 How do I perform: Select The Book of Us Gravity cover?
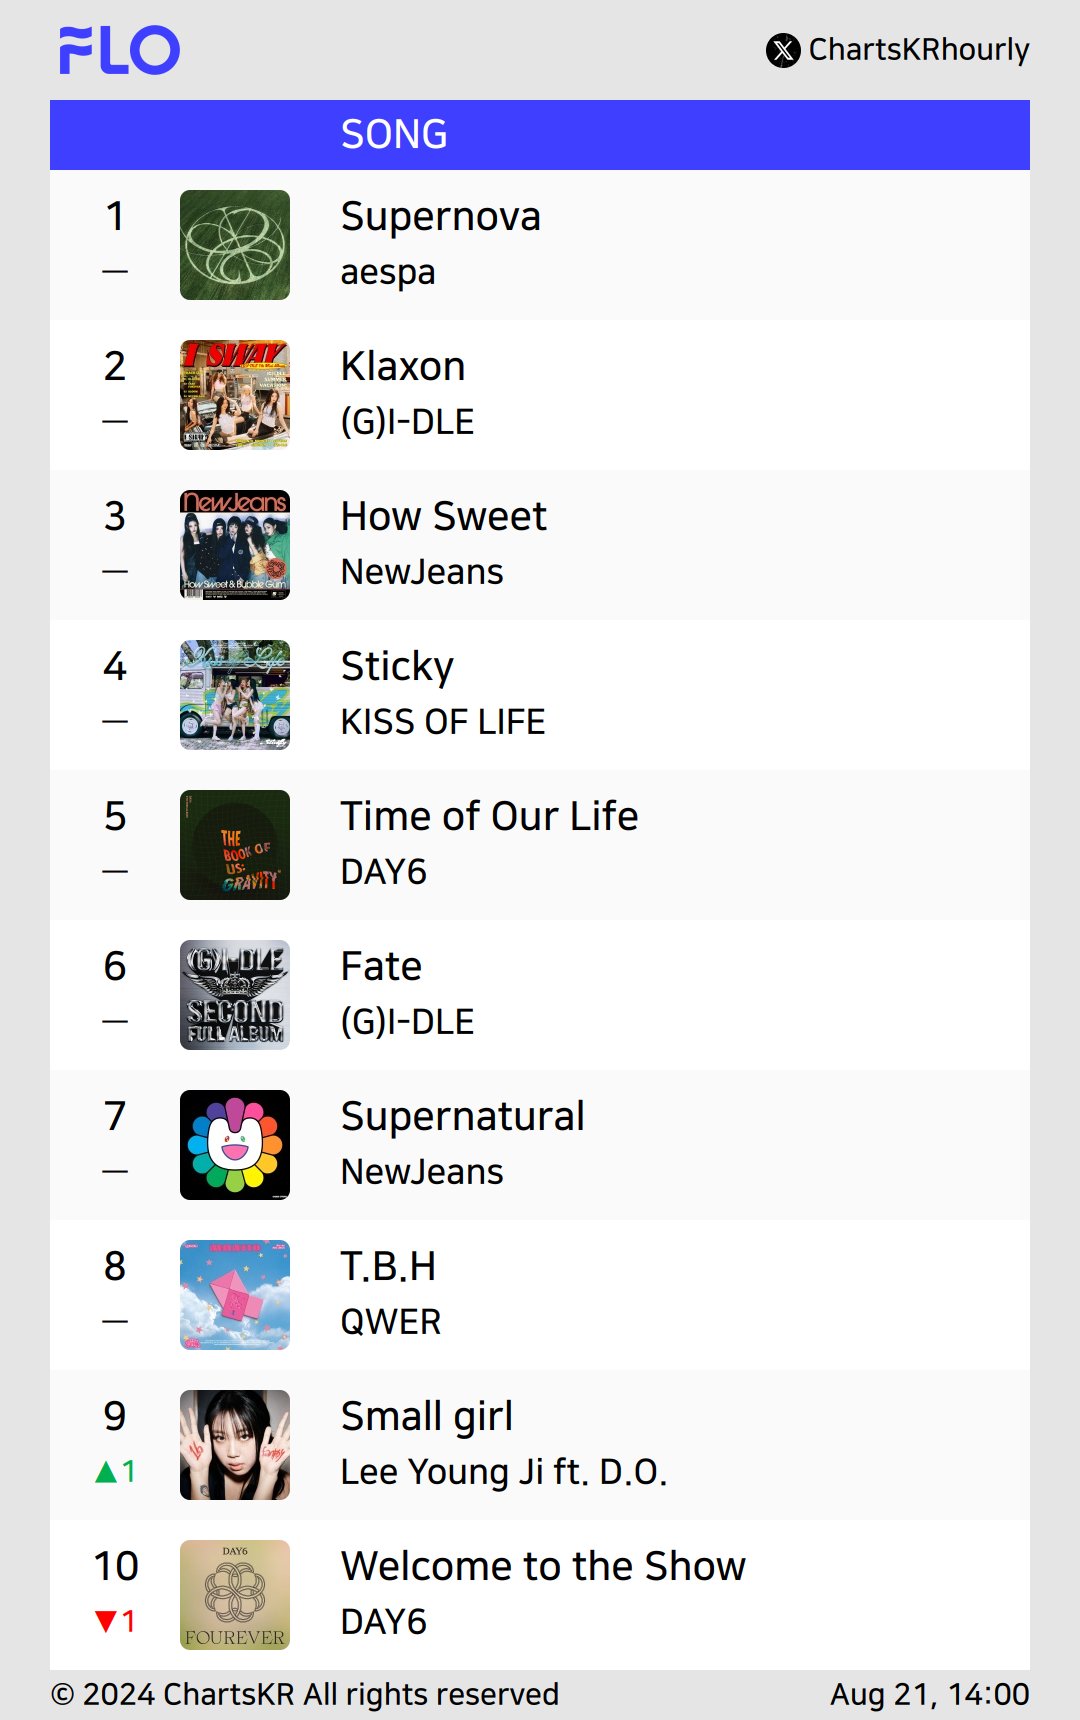pos(235,845)
